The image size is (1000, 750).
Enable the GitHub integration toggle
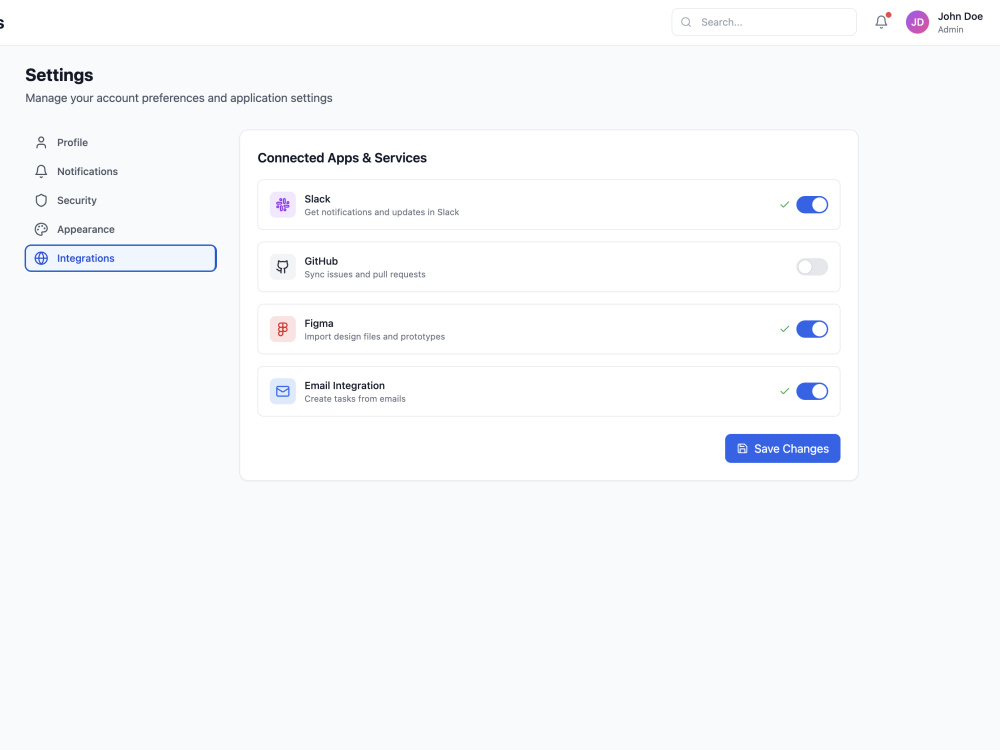coord(812,267)
